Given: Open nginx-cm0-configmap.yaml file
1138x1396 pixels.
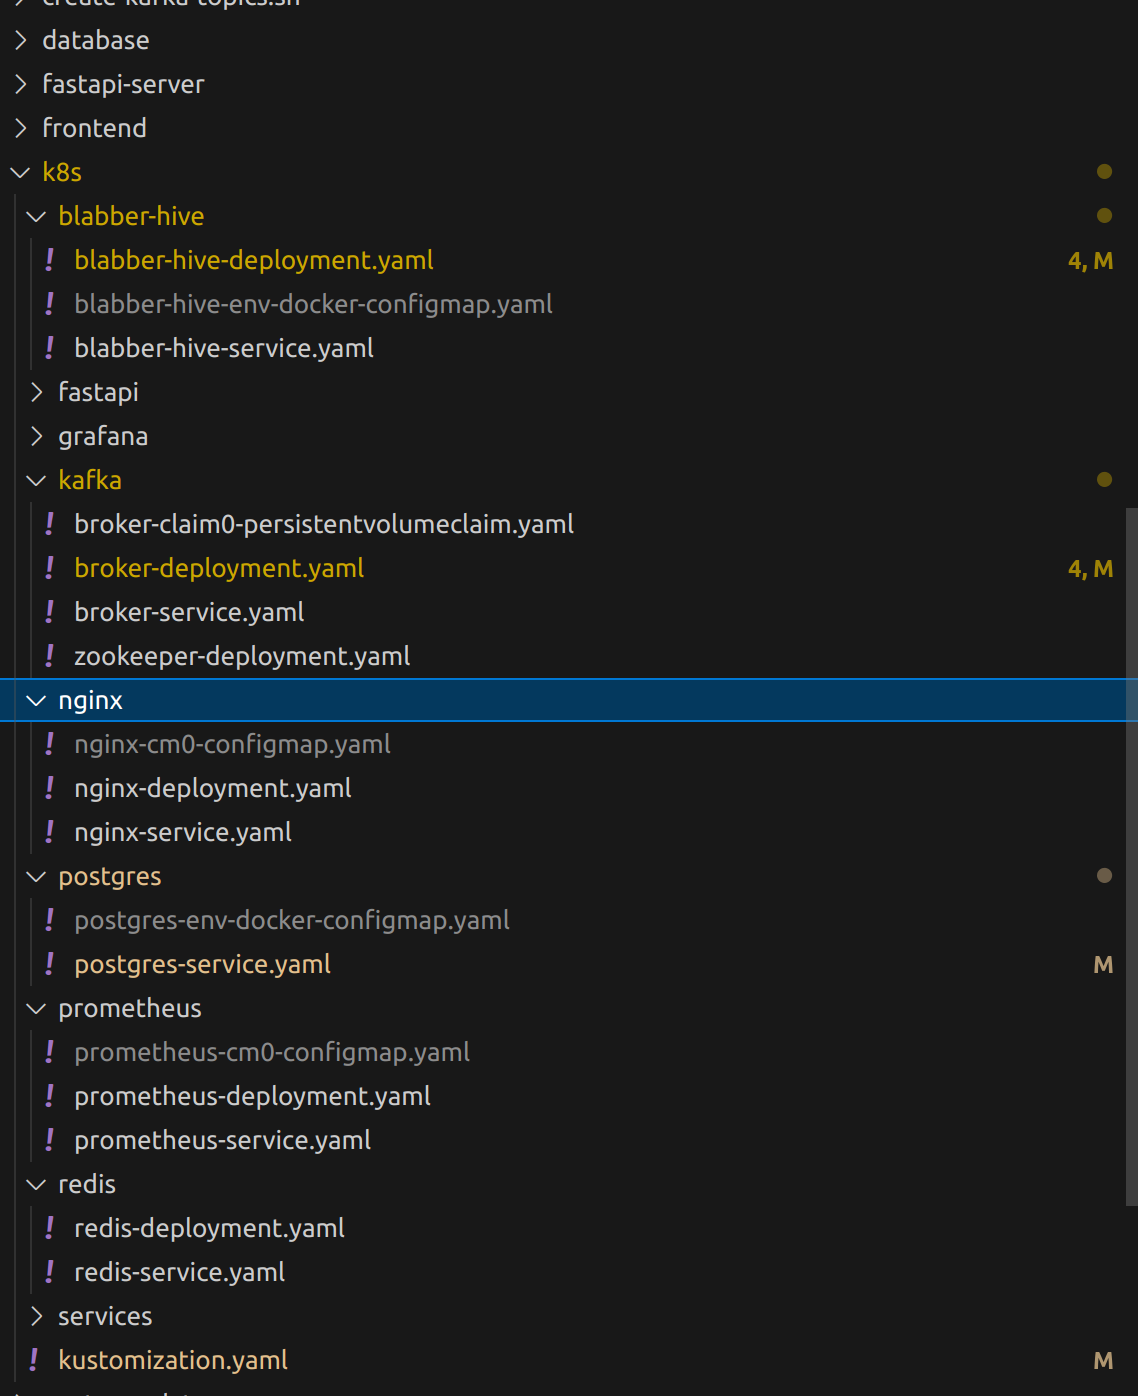Looking at the screenshot, I should point(232,744).
